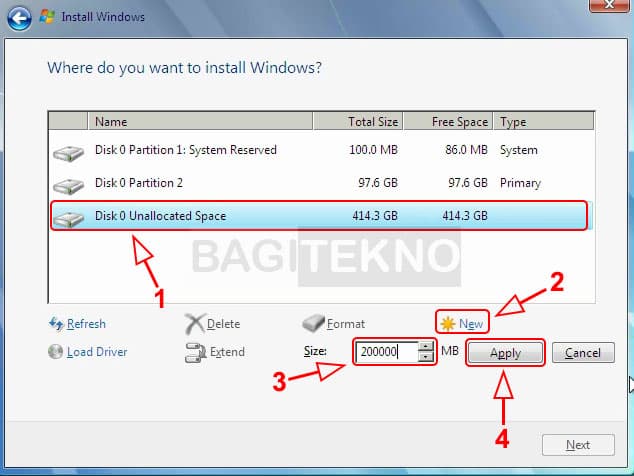Click the Load Driver disc icon
This screenshot has height=476, width=634.
pyautogui.click(x=55, y=352)
